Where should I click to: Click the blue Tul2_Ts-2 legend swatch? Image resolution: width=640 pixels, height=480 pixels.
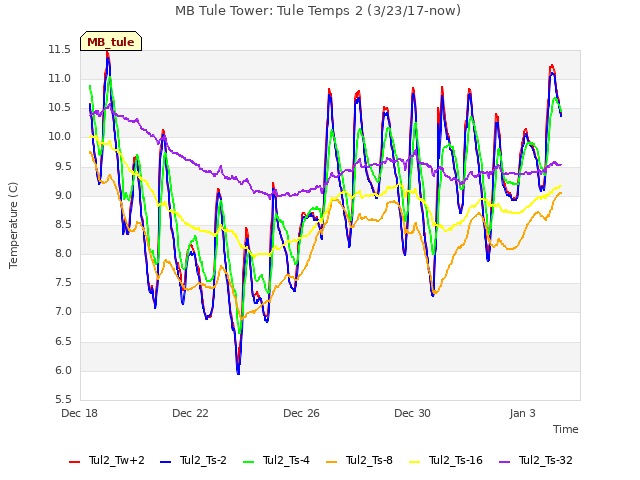tap(165, 462)
